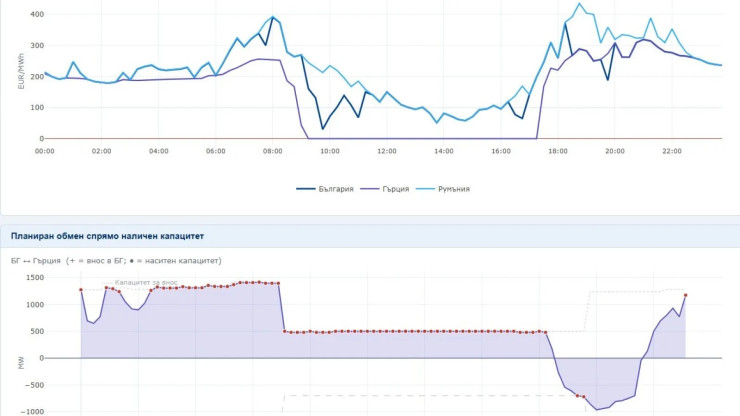Click the dark blue България legend line swatch
740x416 pixels.
[305, 189]
